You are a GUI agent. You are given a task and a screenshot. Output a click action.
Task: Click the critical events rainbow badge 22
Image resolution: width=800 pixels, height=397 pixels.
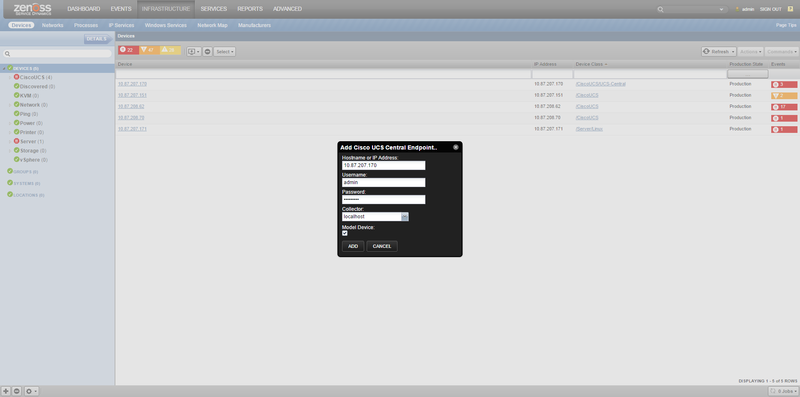click(x=128, y=50)
